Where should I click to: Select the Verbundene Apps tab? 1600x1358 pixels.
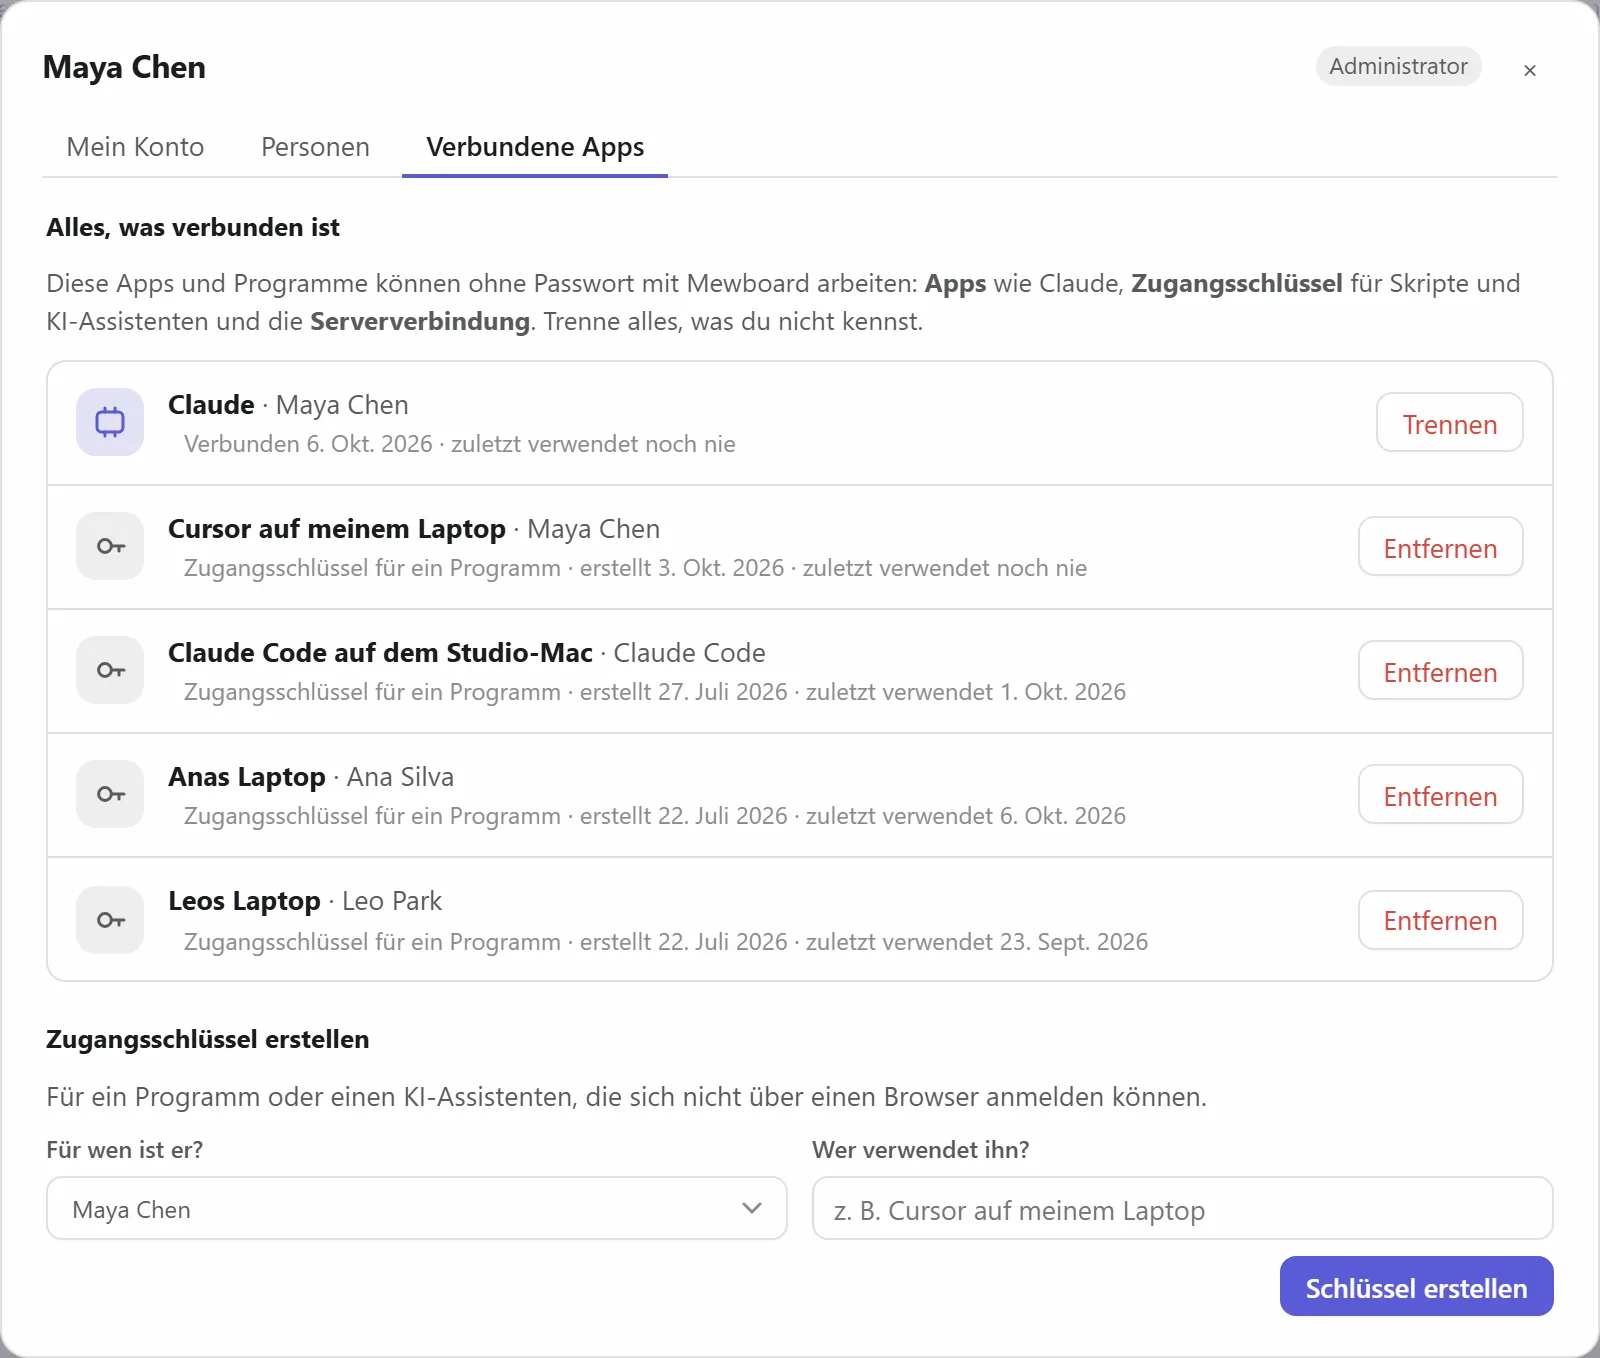(535, 147)
